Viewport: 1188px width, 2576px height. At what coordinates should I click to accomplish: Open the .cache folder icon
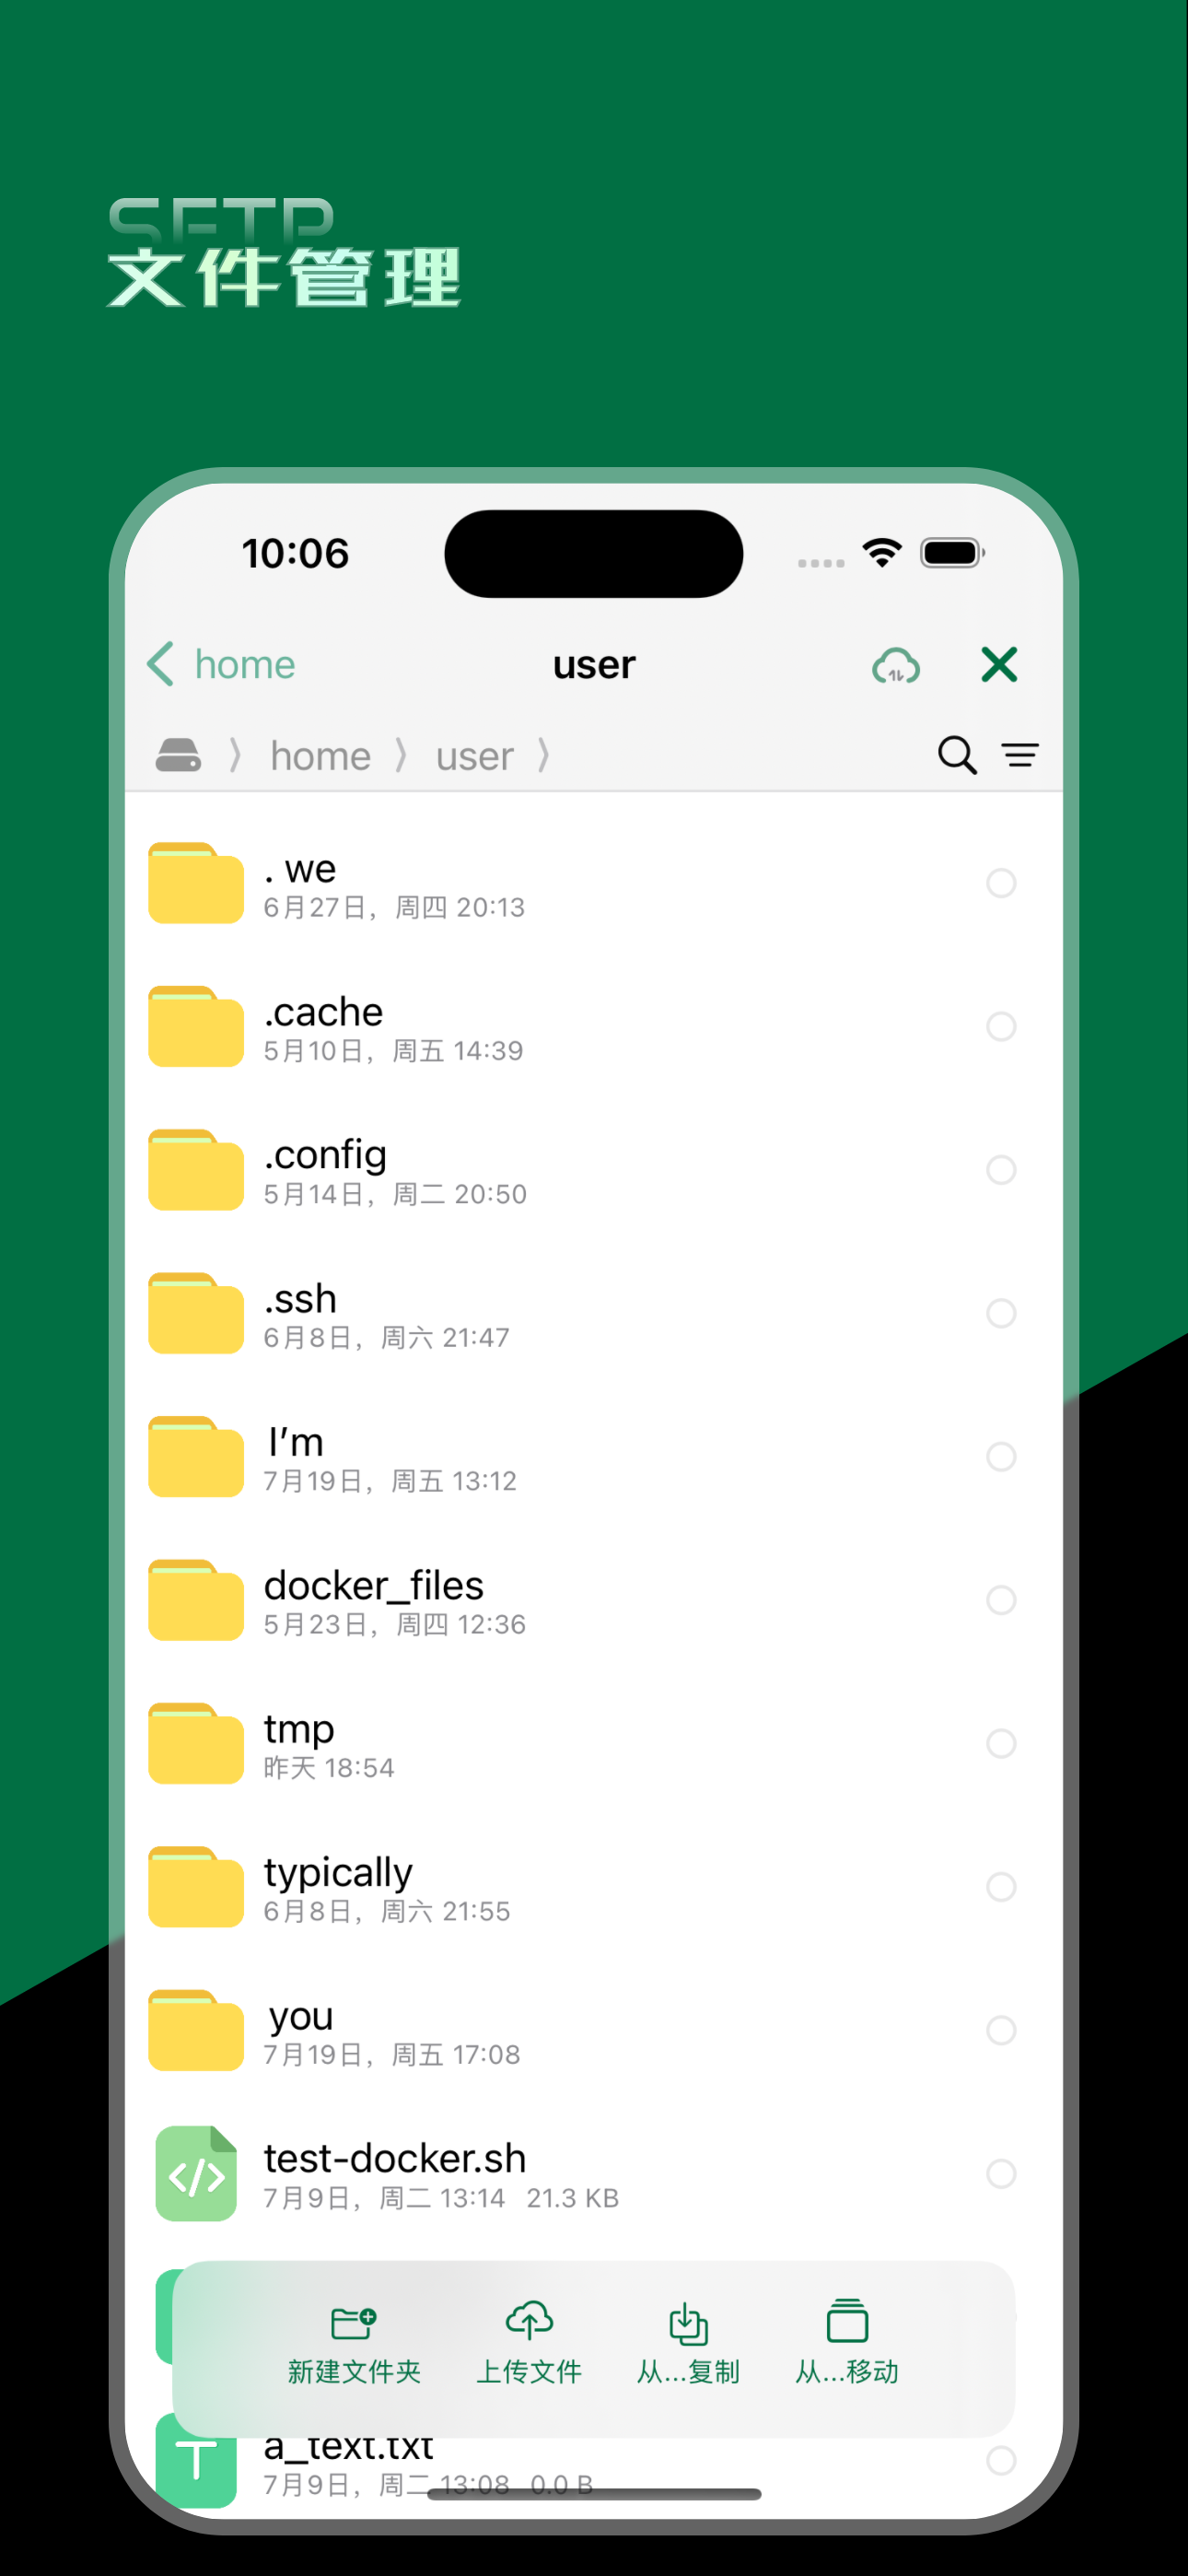point(196,1026)
